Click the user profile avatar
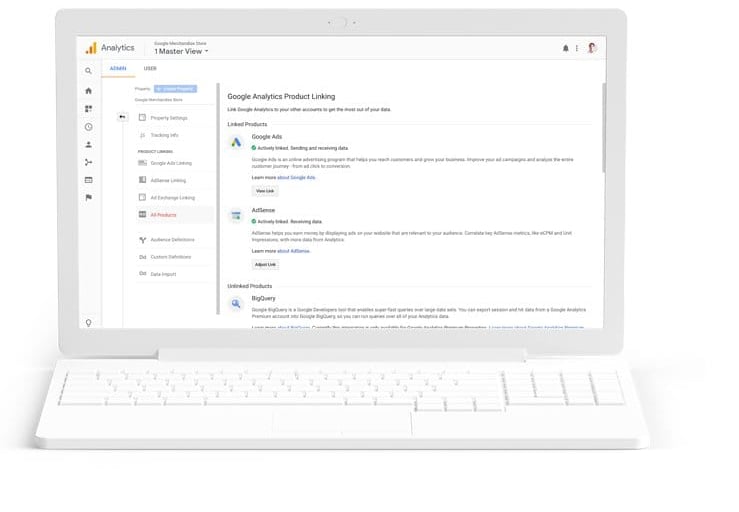Viewport: 739px width, 512px height. (x=591, y=48)
